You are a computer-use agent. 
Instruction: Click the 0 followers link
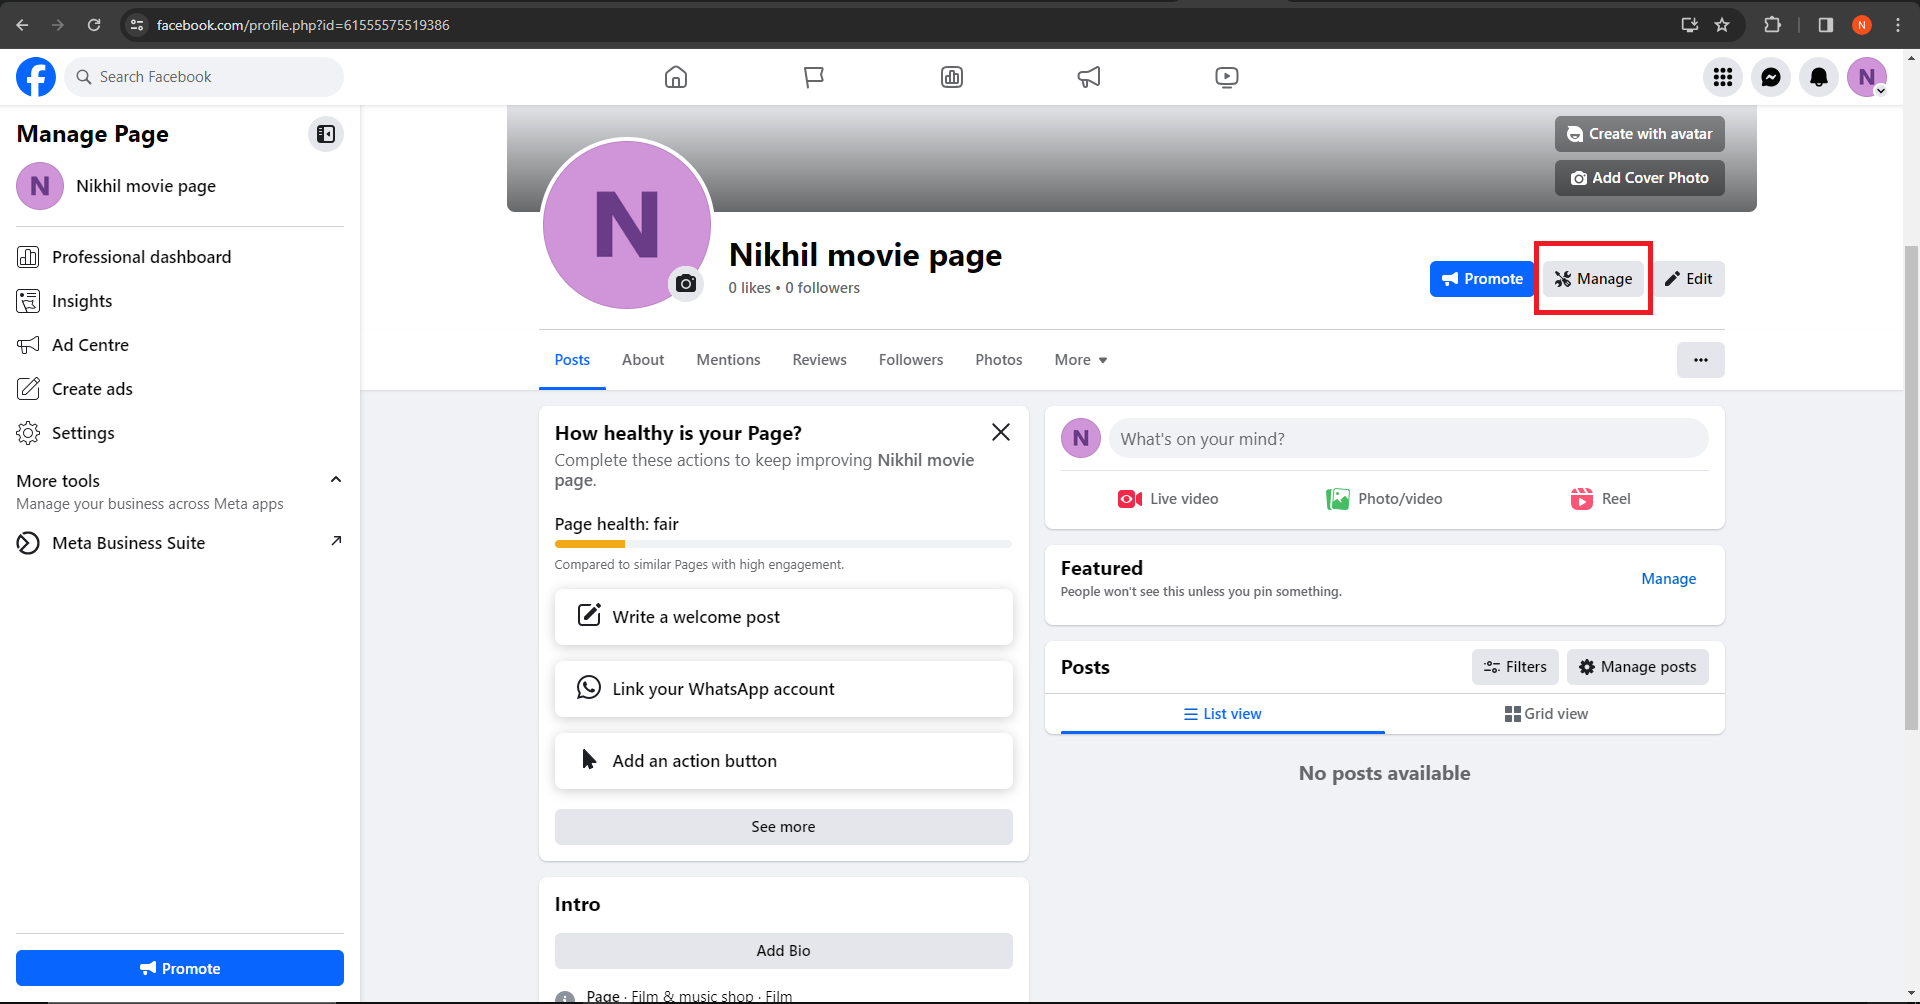click(x=822, y=288)
